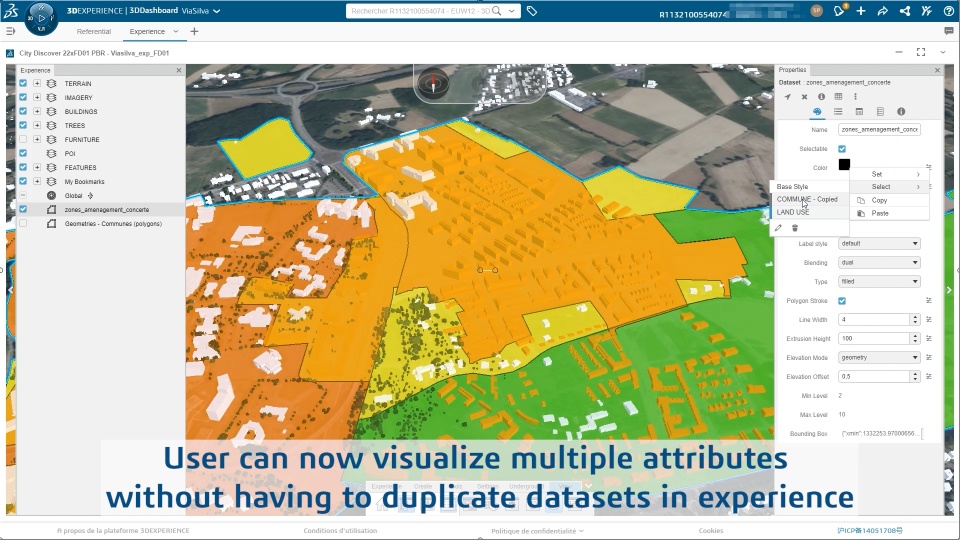Select the Referential tab
960x540 pixels.
click(94, 31)
